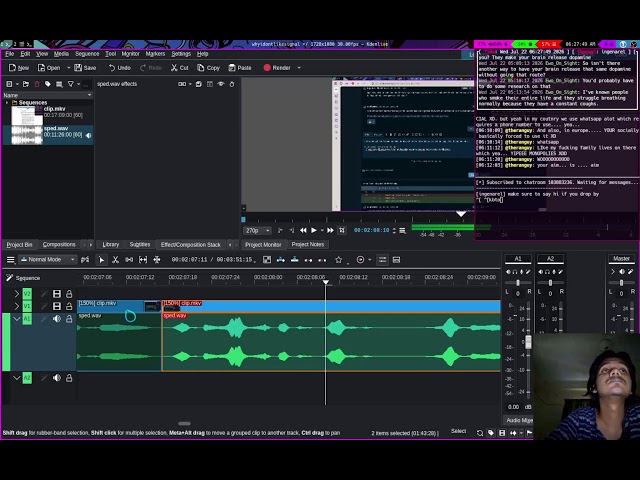Click the Overwrite clip zone icon

tap(295, 260)
